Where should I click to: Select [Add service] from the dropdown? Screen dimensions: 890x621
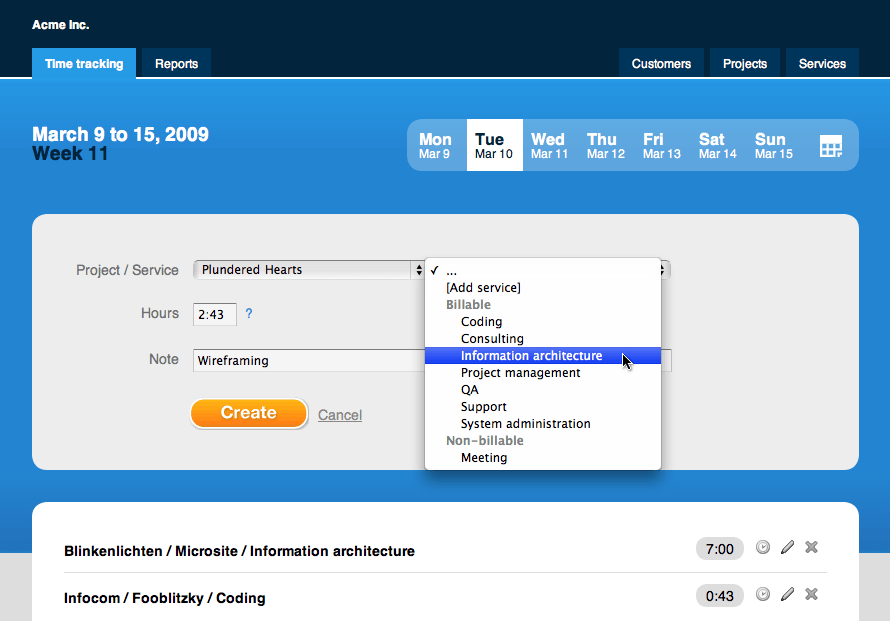tap(543, 288)
